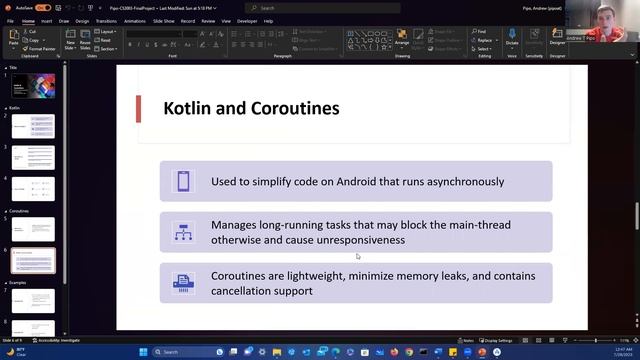Collapse the Coroutines section in slide panel
640x360 pixels.
(6, 211)
